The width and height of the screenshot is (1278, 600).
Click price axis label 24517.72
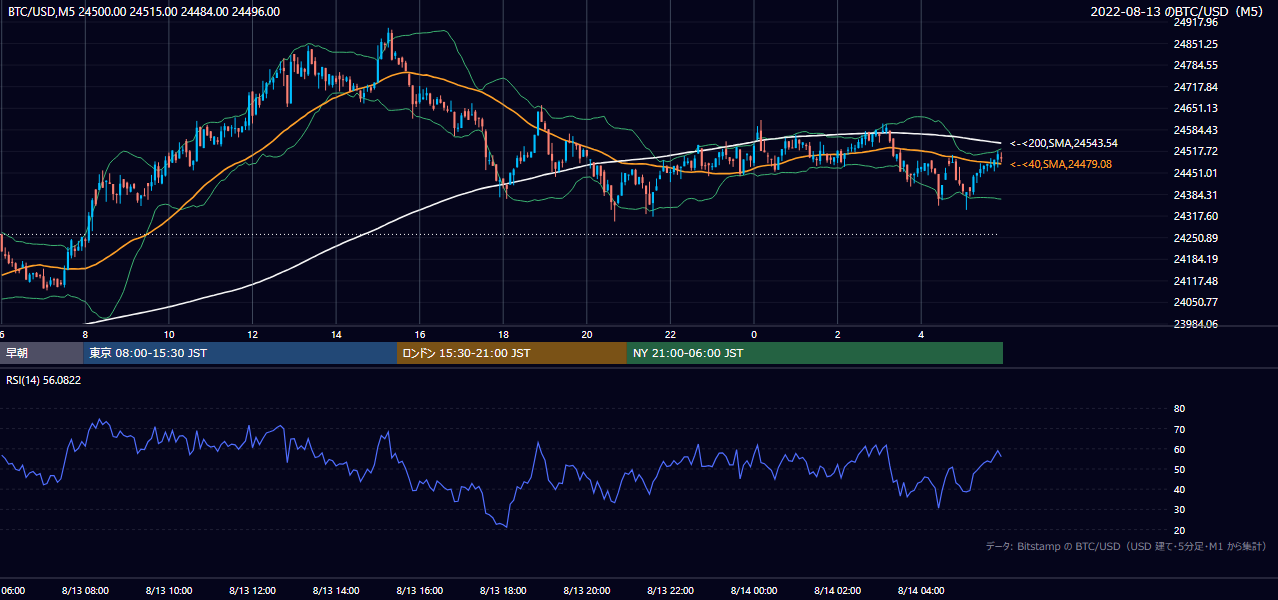1196,151
